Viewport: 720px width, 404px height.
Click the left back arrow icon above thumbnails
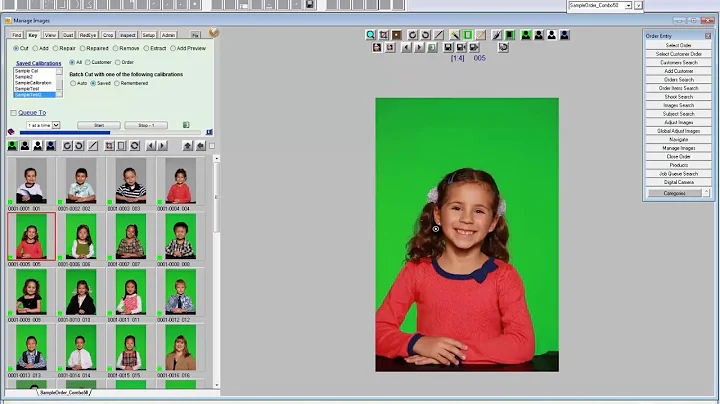pos(200,146)
